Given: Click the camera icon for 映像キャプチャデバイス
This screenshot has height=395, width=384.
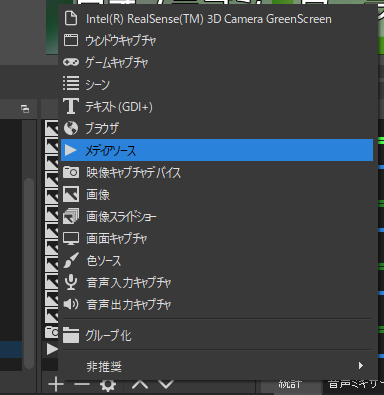Looking at the screenshot, I should (71, 172).
